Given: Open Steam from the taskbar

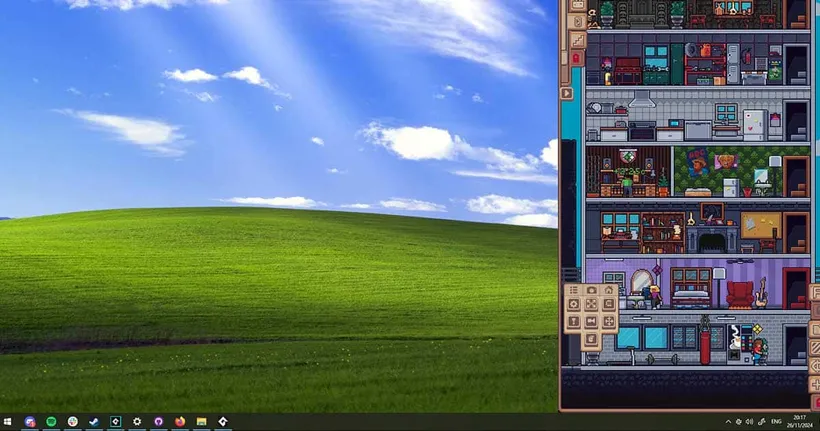Looking at the screenshot, I should point(94,422).
